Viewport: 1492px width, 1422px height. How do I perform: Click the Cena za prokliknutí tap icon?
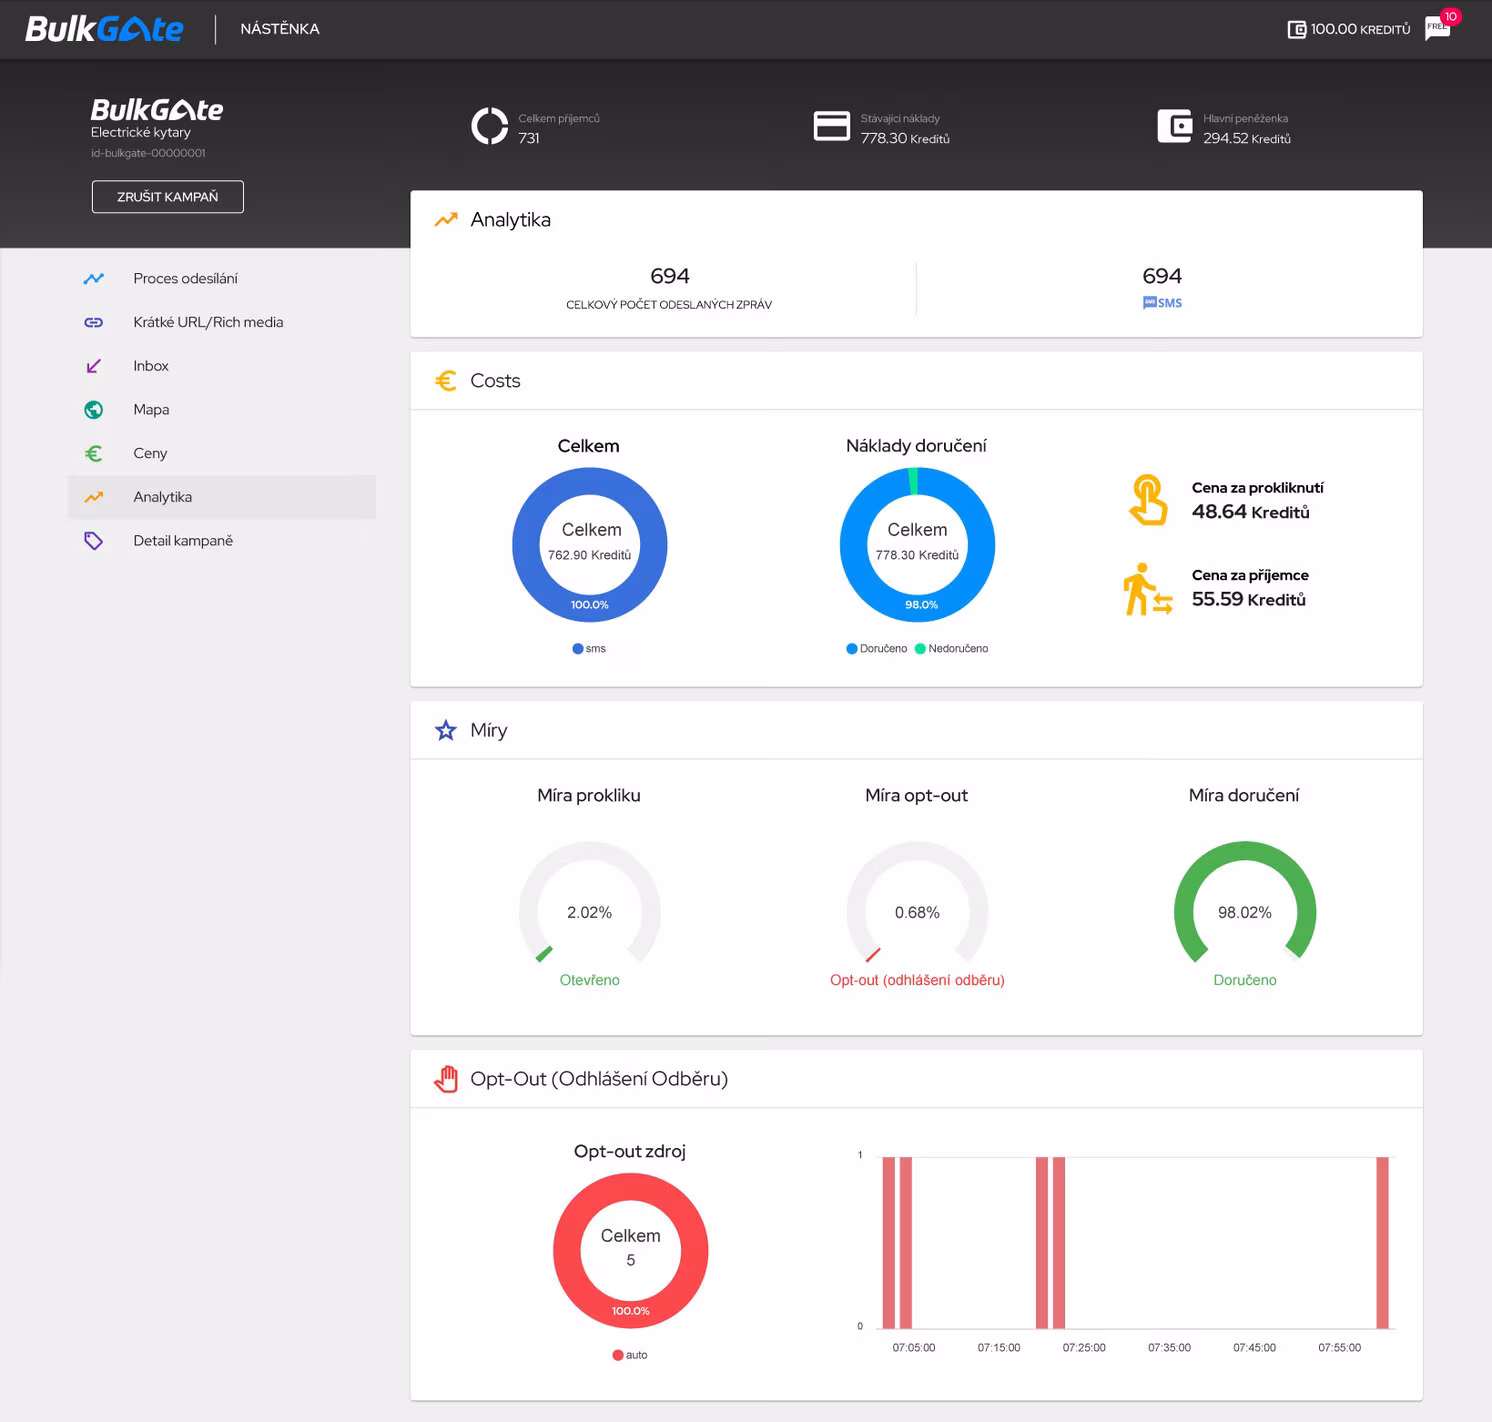[1148, 499]
